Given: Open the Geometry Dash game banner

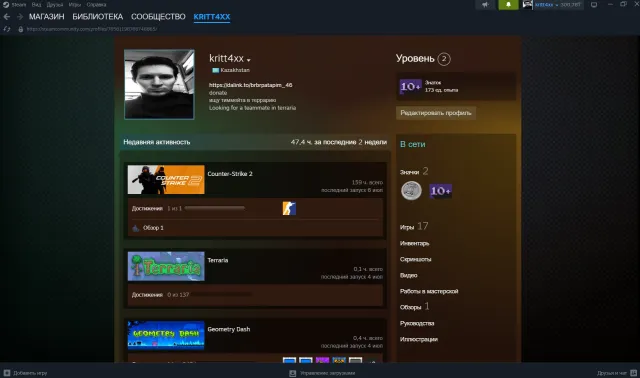Looking at the screenshot, I should (166, 335).
